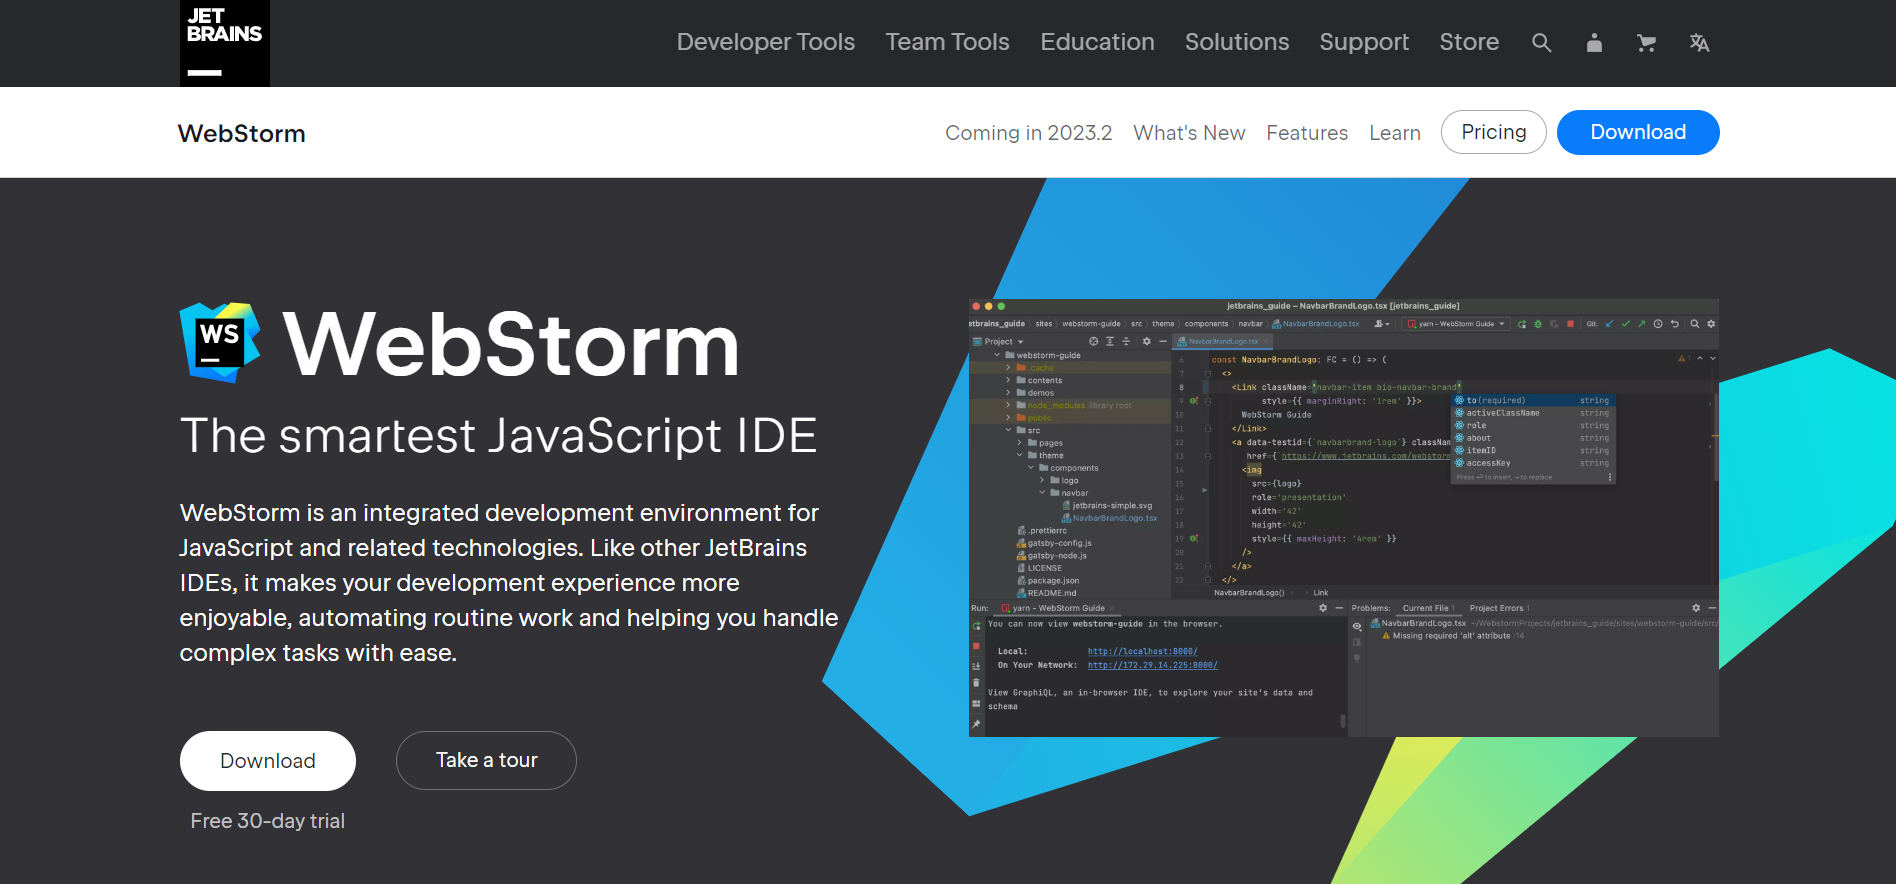
Task: Open the site search icon
Action: (1541, 43)
